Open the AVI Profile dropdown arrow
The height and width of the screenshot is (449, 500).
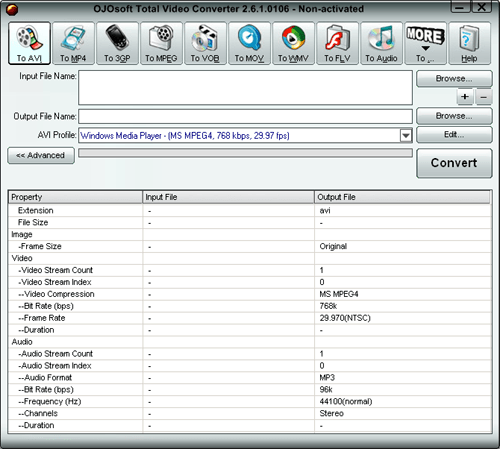click(x=406, y=136)
